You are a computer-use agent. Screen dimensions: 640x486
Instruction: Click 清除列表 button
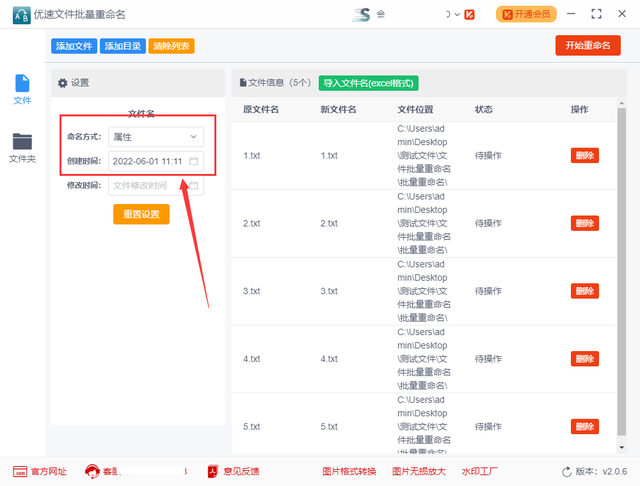(171, 46)
